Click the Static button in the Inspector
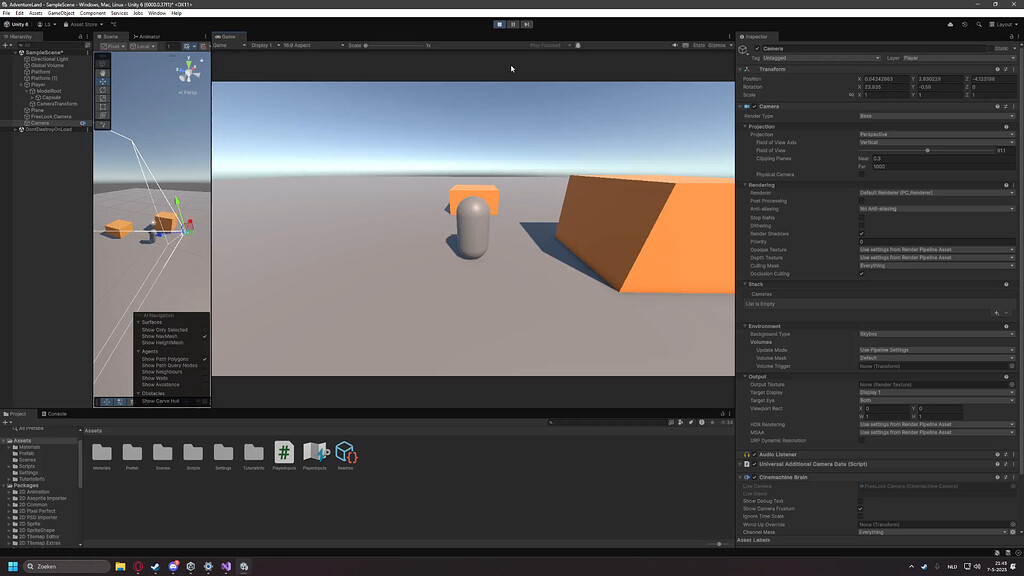 pos(1000,48)
